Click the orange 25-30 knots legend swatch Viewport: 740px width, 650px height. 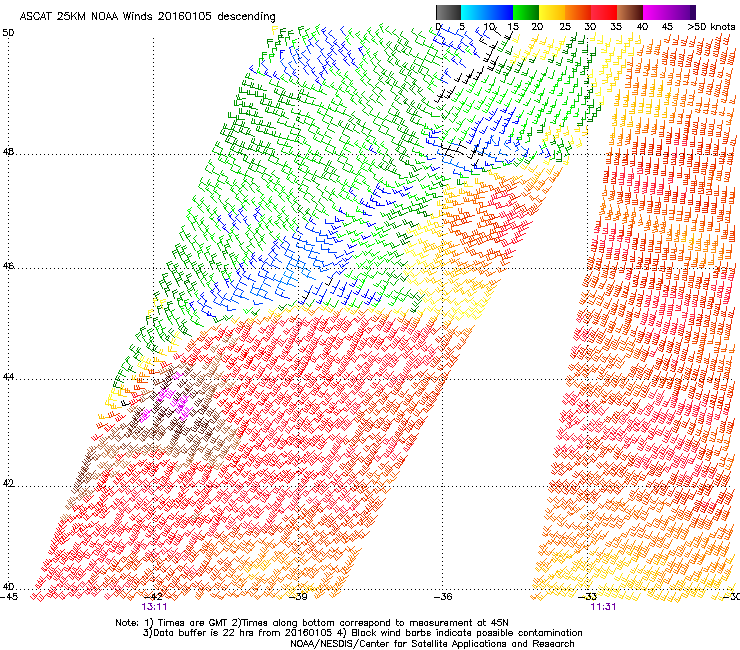(578, 12)
